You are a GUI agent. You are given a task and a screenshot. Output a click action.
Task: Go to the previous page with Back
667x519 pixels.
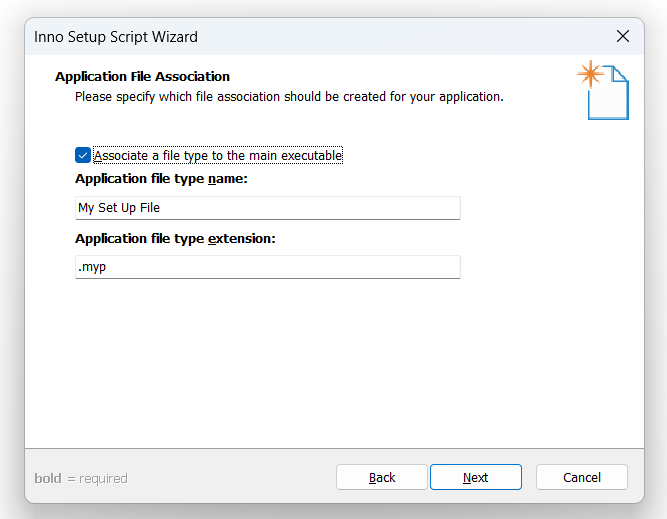click(382, 477)
